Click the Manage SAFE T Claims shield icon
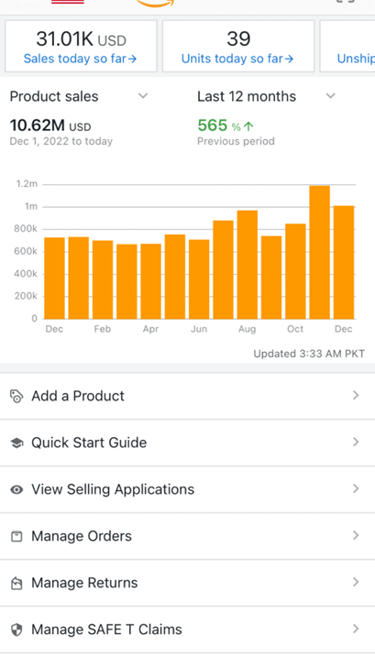 tap(16, 630)
